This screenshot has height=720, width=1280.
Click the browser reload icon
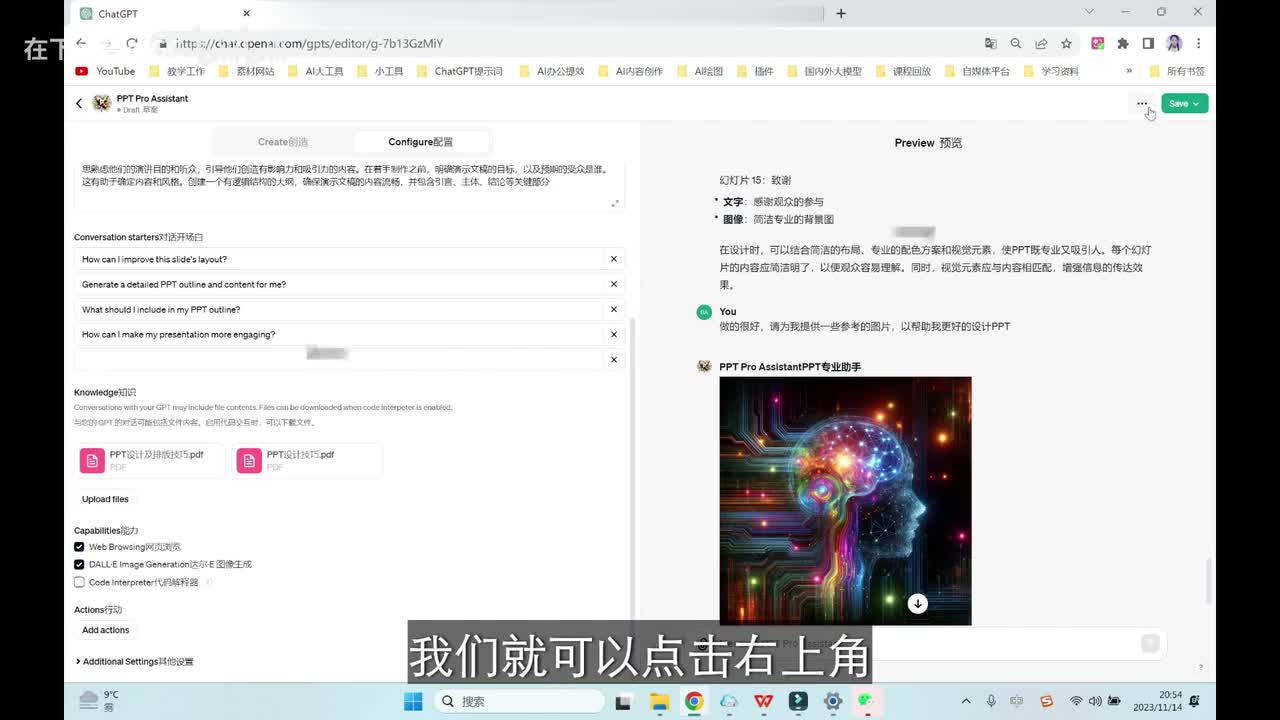click(x=131, y=43)
